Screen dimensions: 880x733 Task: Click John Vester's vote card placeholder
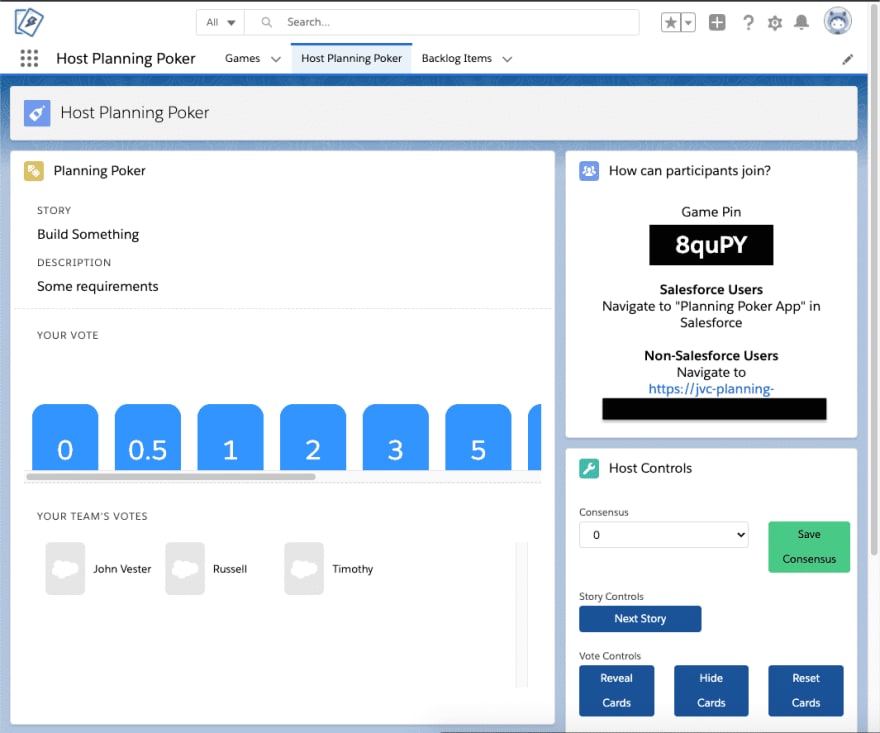pos(65,569)
